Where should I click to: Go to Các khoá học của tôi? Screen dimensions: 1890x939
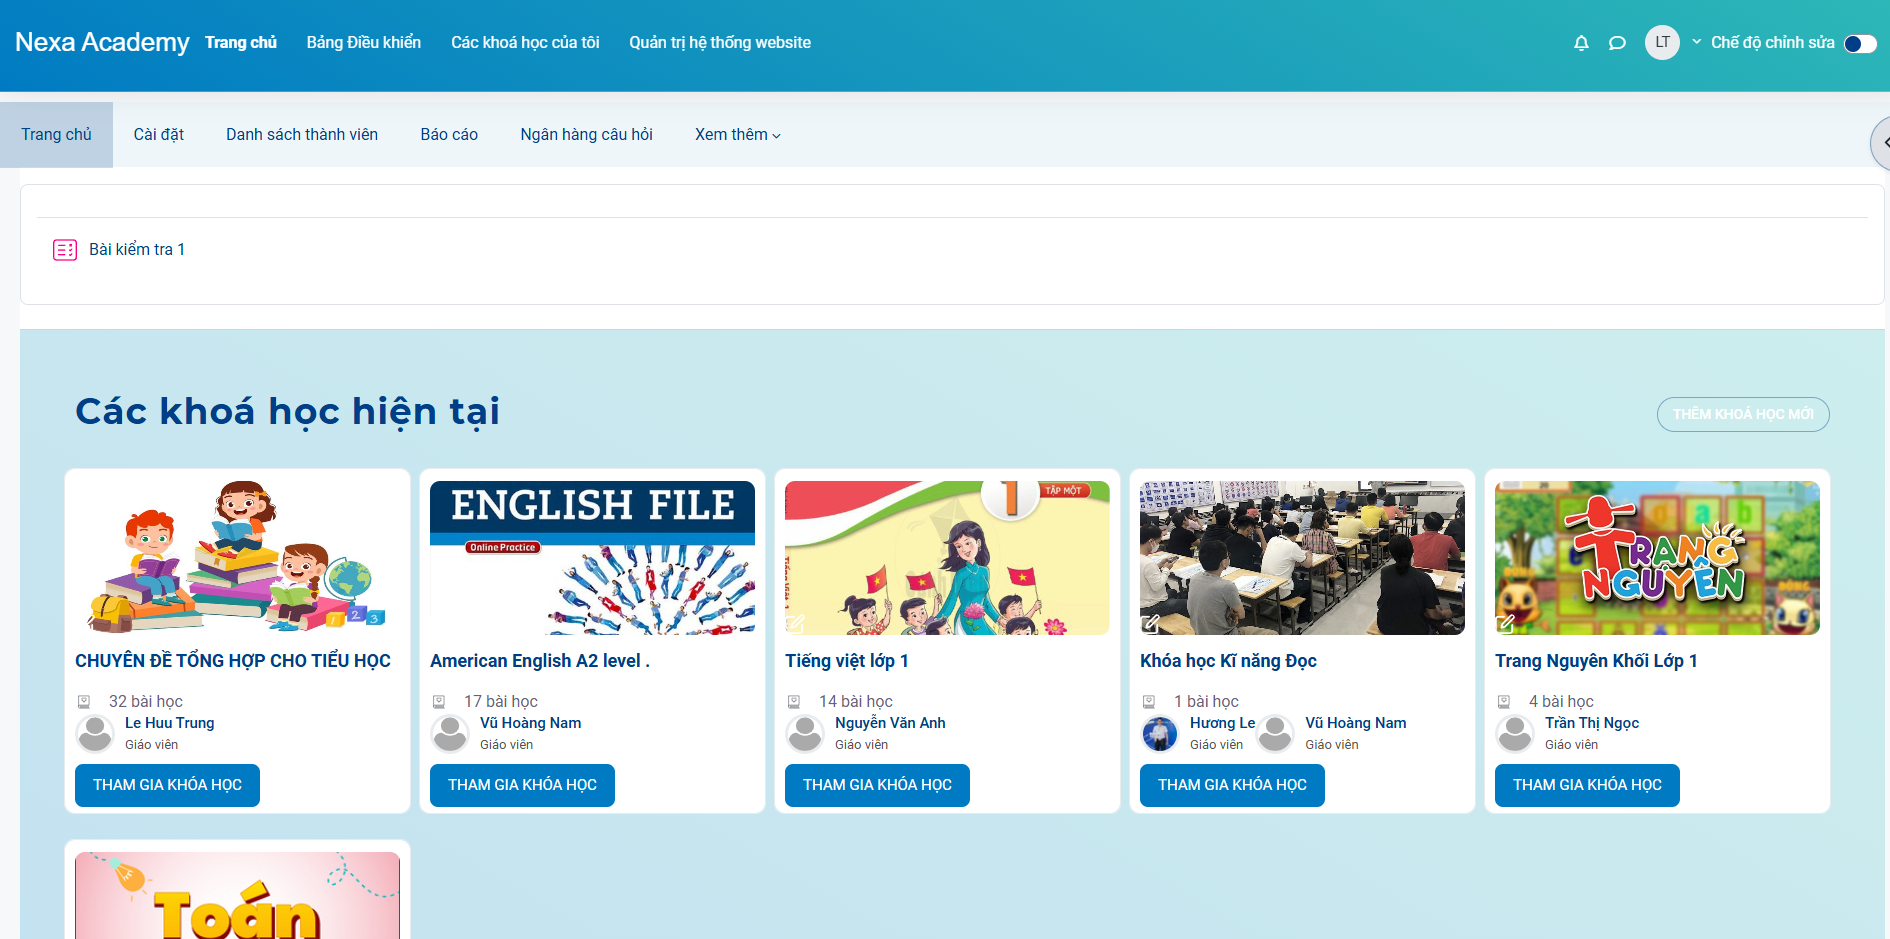coord(525,43)
